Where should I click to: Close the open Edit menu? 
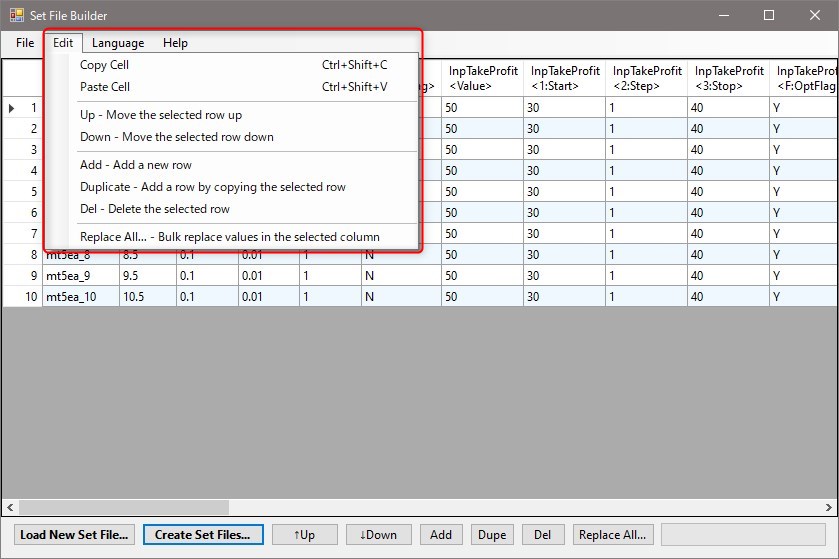point(63,43)
